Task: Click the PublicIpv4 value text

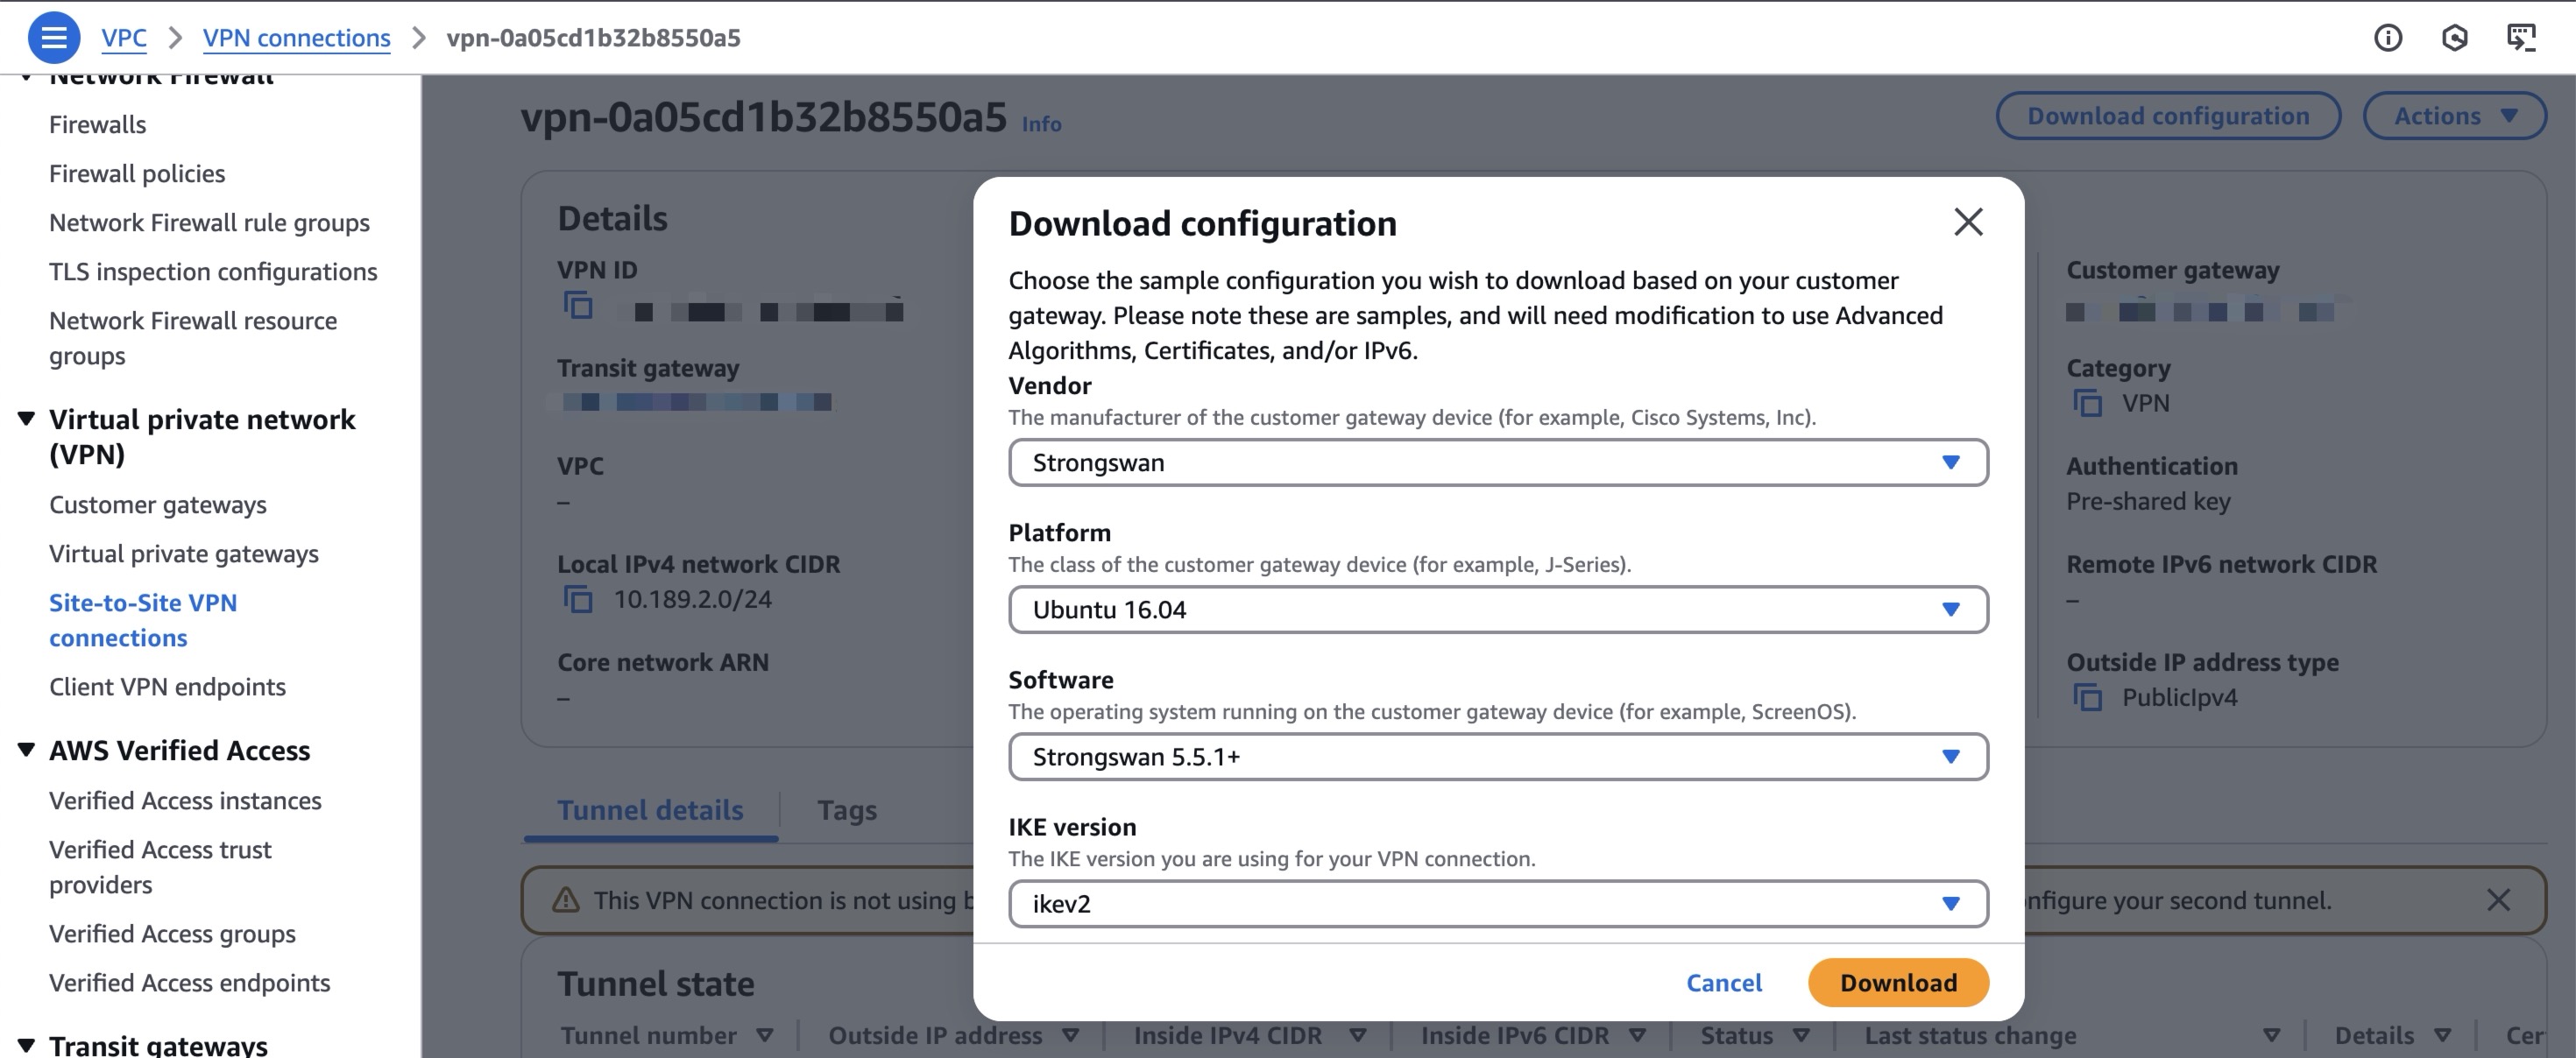Action: 2179,697
